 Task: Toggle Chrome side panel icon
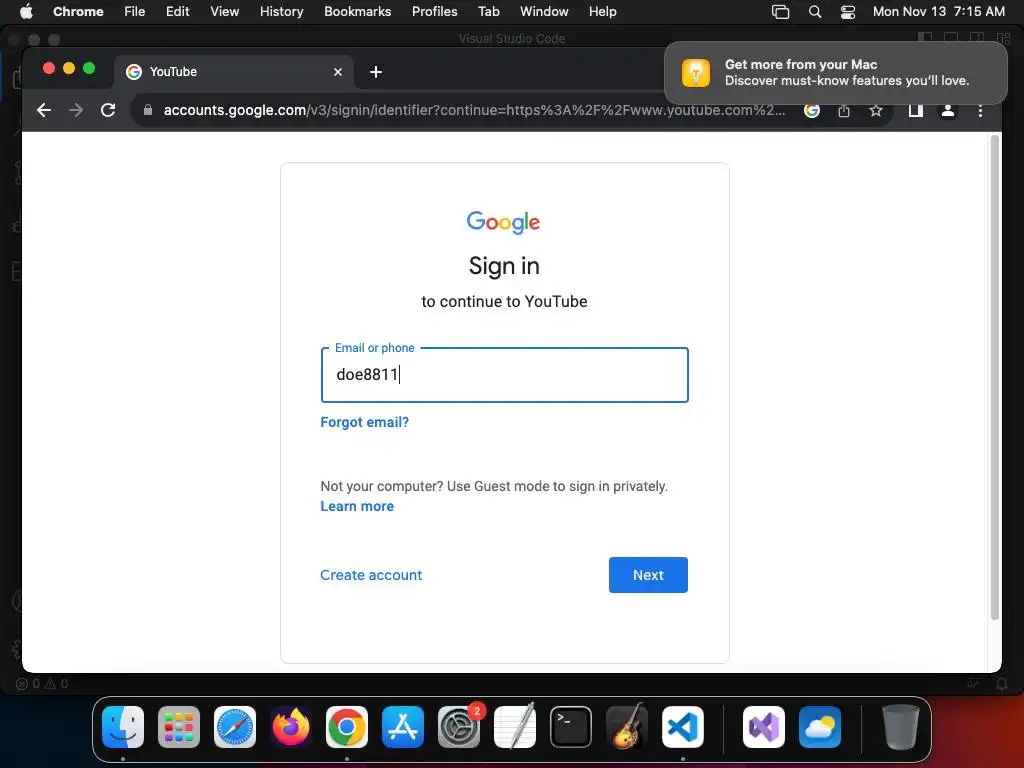pyautogui.click(x=916, y=110)
